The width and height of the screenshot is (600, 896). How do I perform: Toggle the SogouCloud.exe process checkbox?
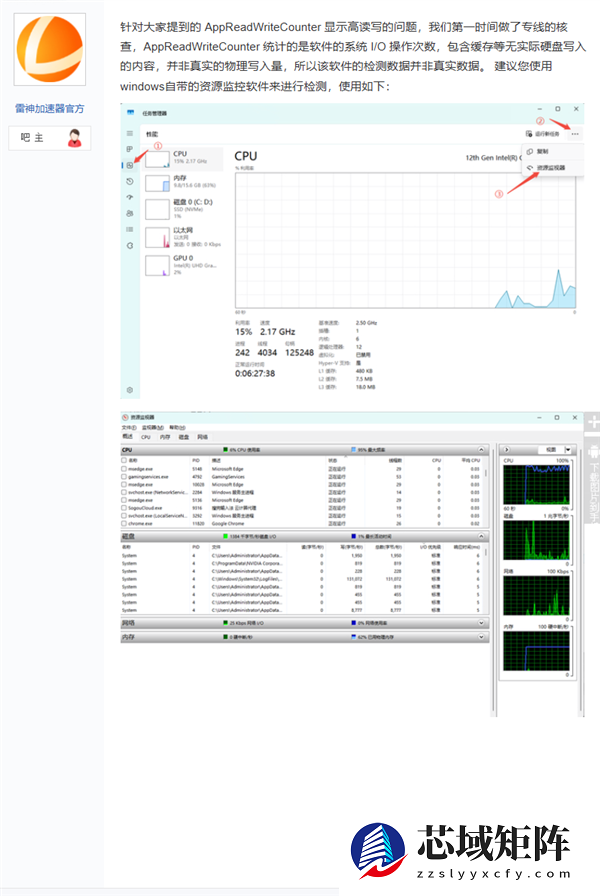pos(125,507)
